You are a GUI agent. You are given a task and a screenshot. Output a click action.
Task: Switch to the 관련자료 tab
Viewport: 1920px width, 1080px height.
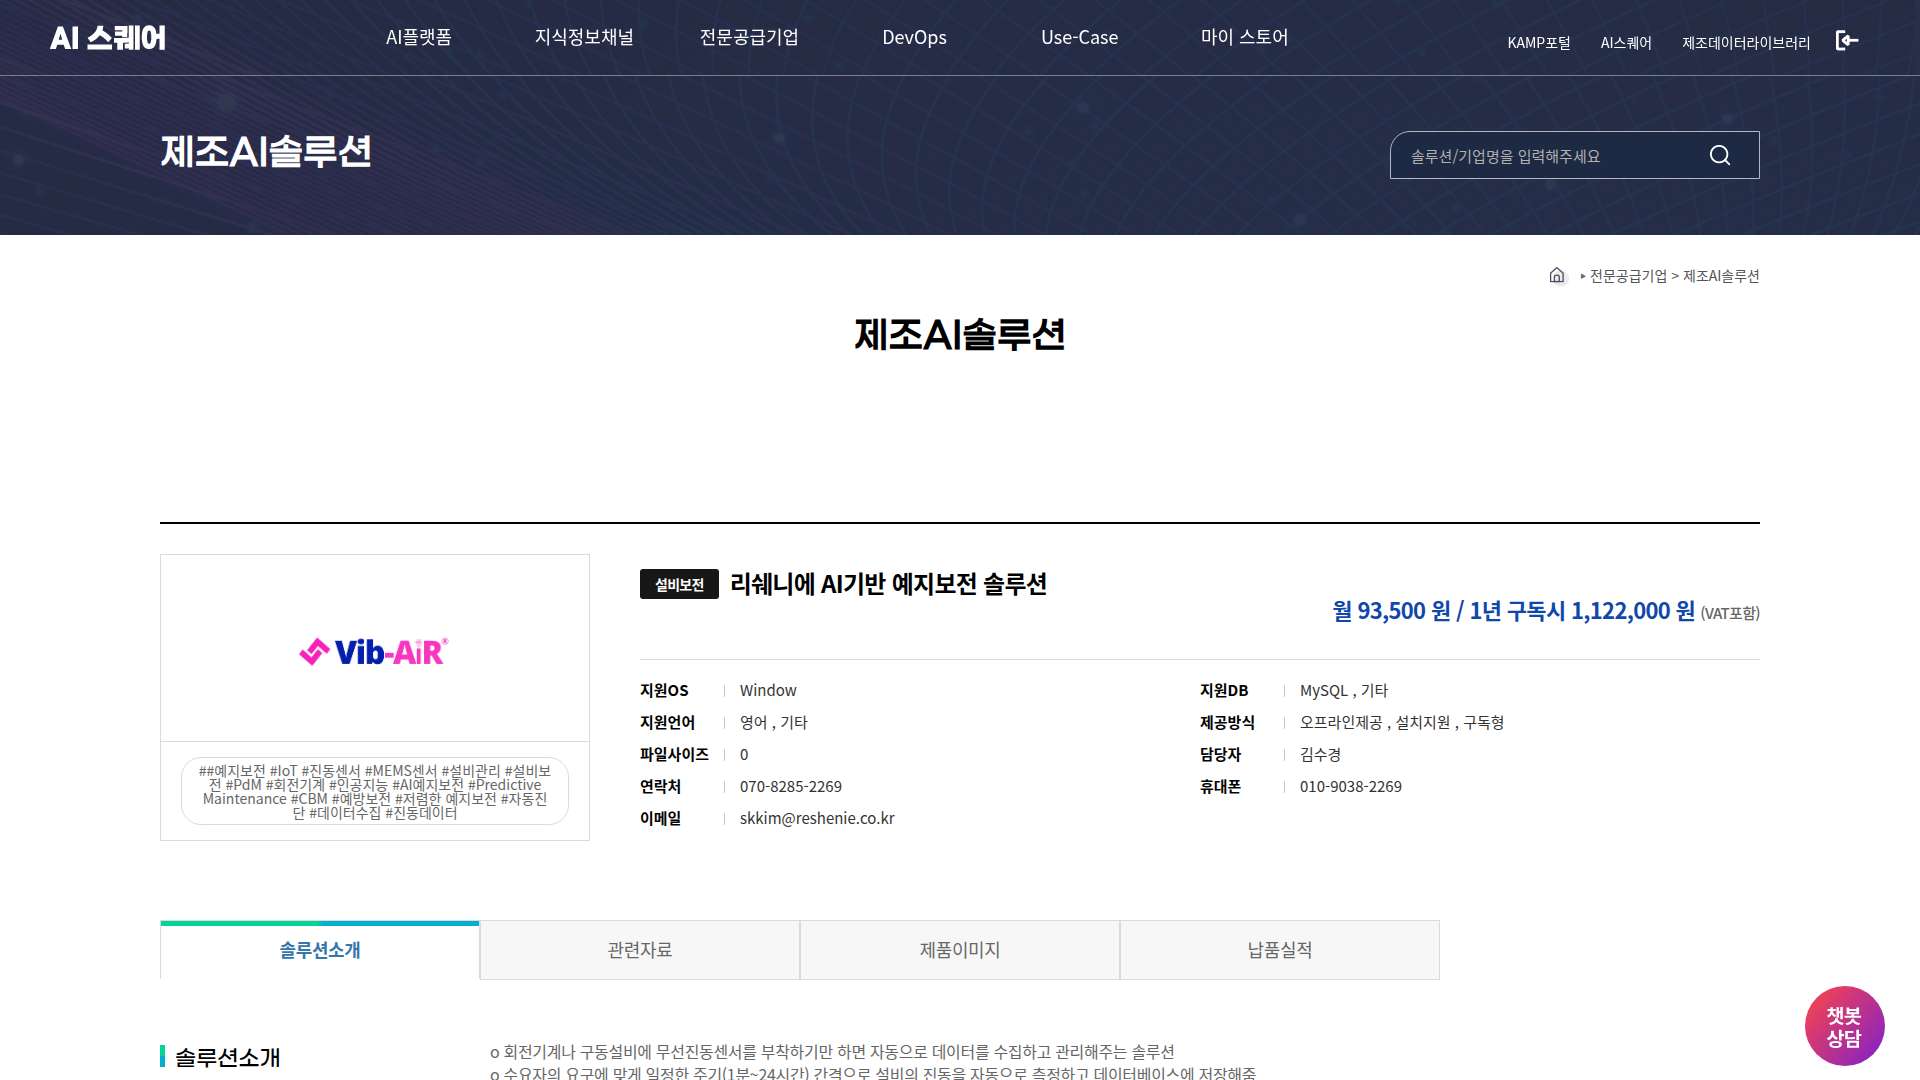pyautogui.click(x=640, y=950)
